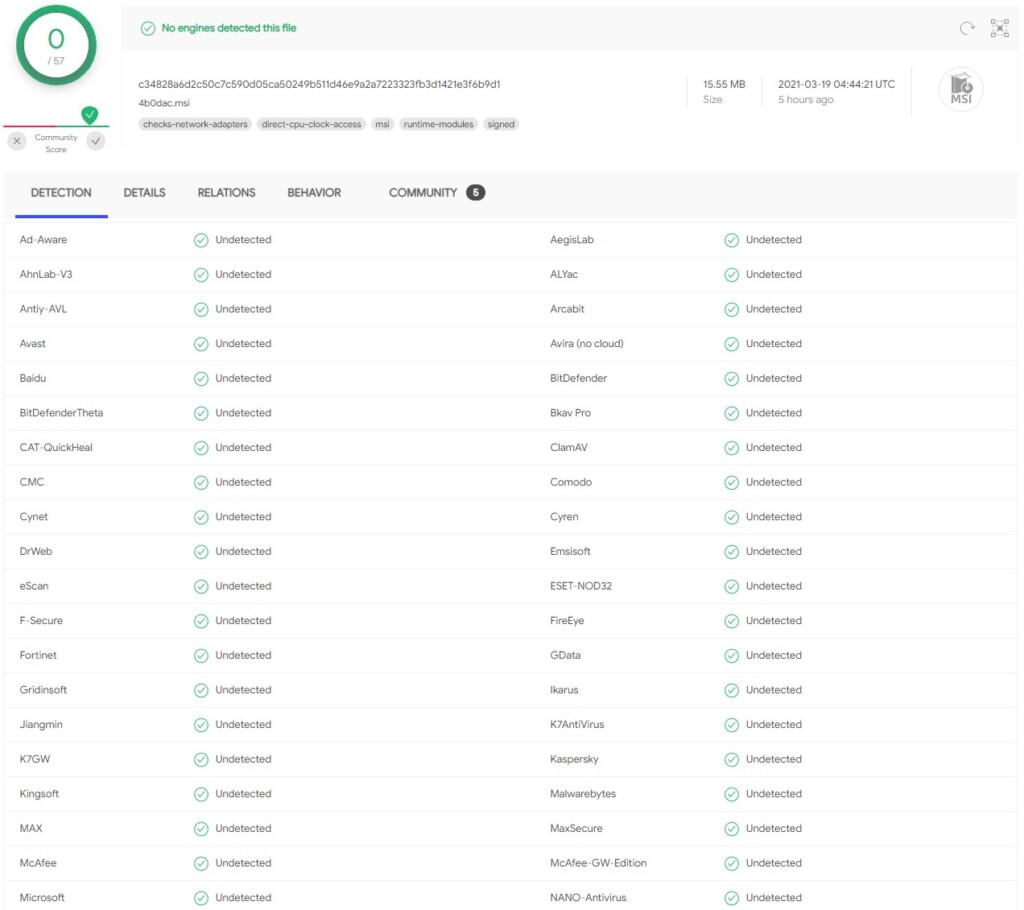Click the signed tag
Viewport: 1024px width, 910px height.
tap(501, 124)
